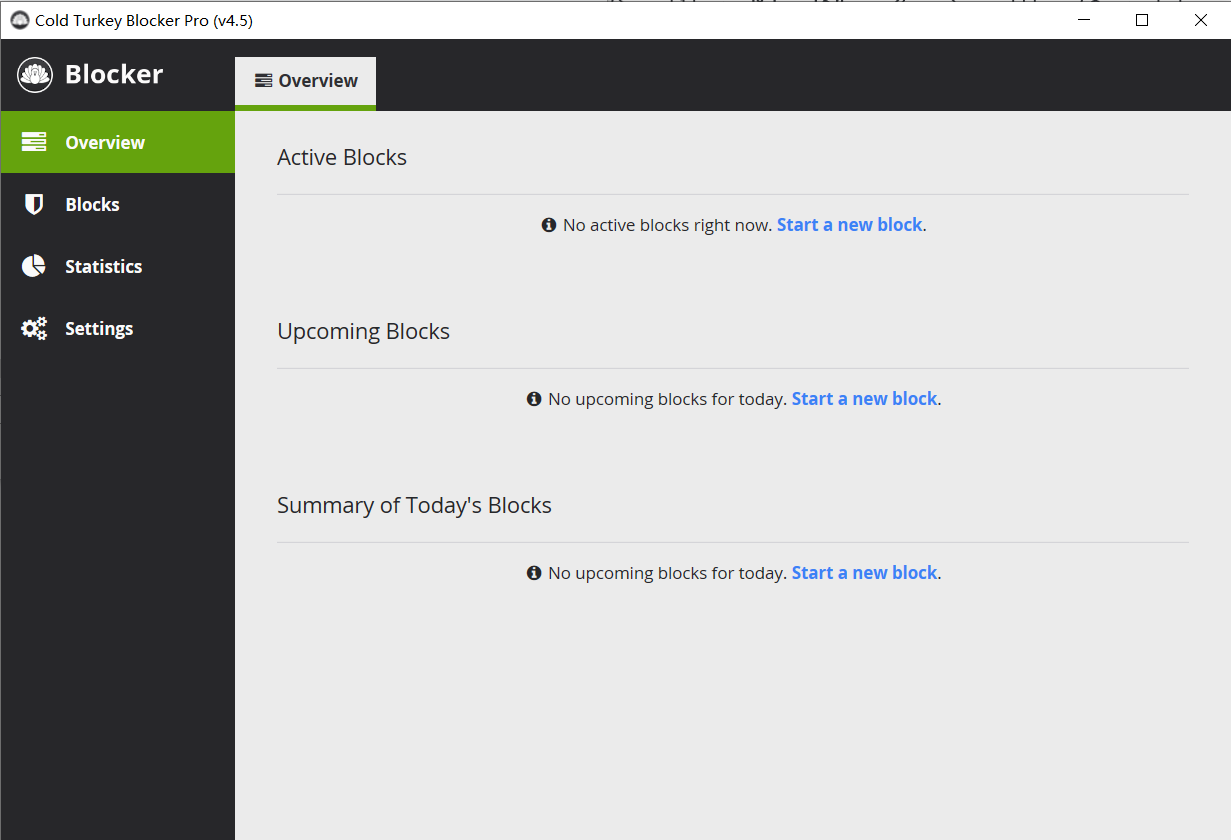Click the list icon on the Overview tab
Screen dimensions: 1231x840
[x=262, y=80]
